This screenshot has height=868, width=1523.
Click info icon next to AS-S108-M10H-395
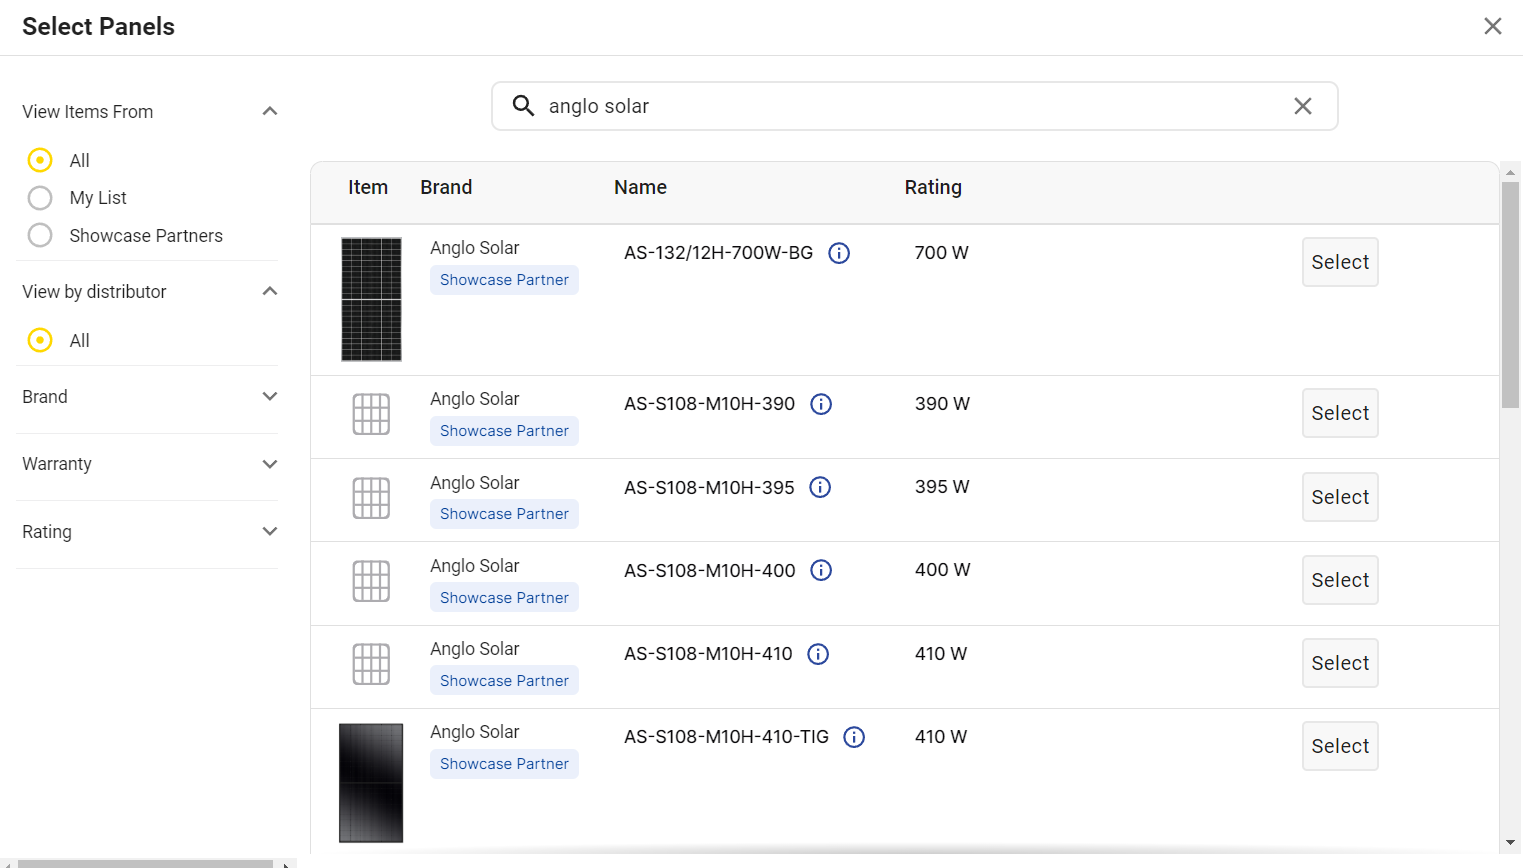click(820, 487)
